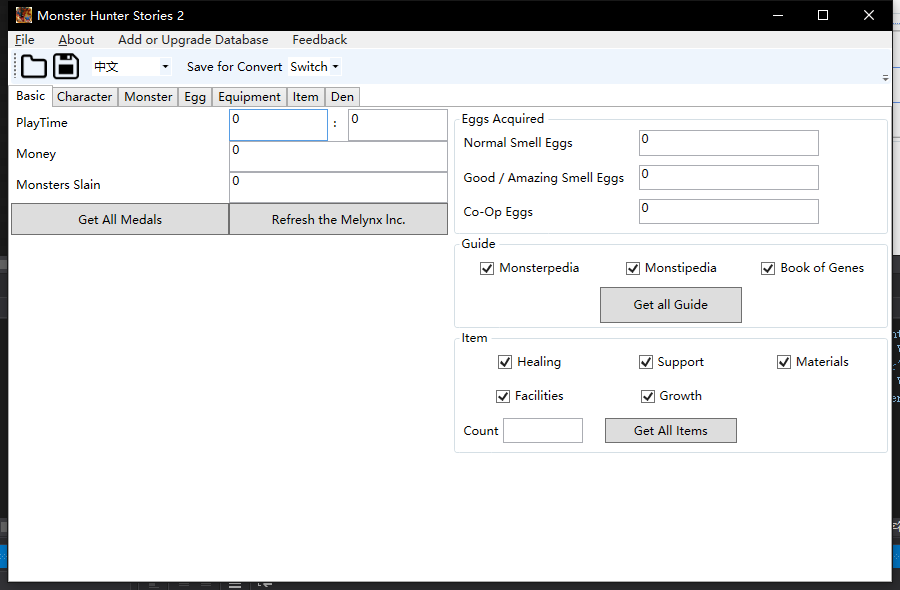Click the Normal Smell Eggs field
This screenshot has height=590, width=900.
(x=729, y=143)
